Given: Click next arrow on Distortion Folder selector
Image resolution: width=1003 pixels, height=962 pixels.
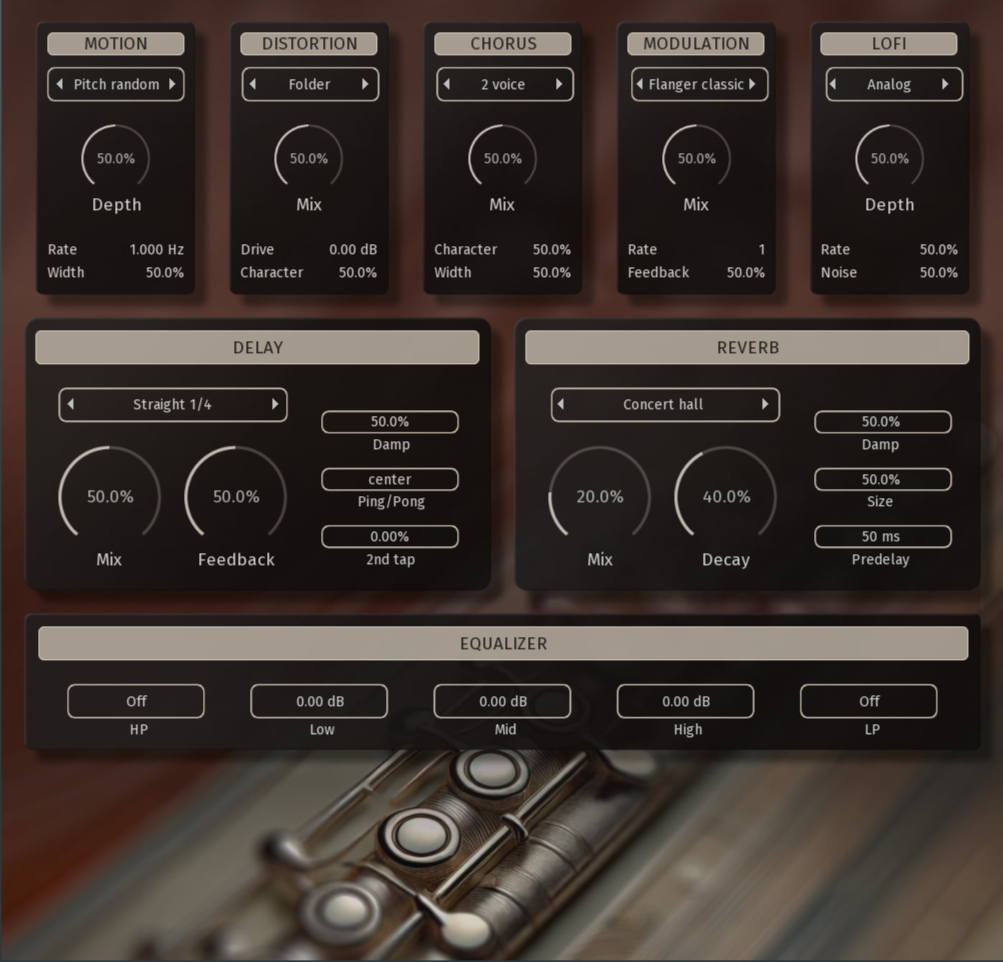Looking at the screenshot, I should click(x=365, y=85).
